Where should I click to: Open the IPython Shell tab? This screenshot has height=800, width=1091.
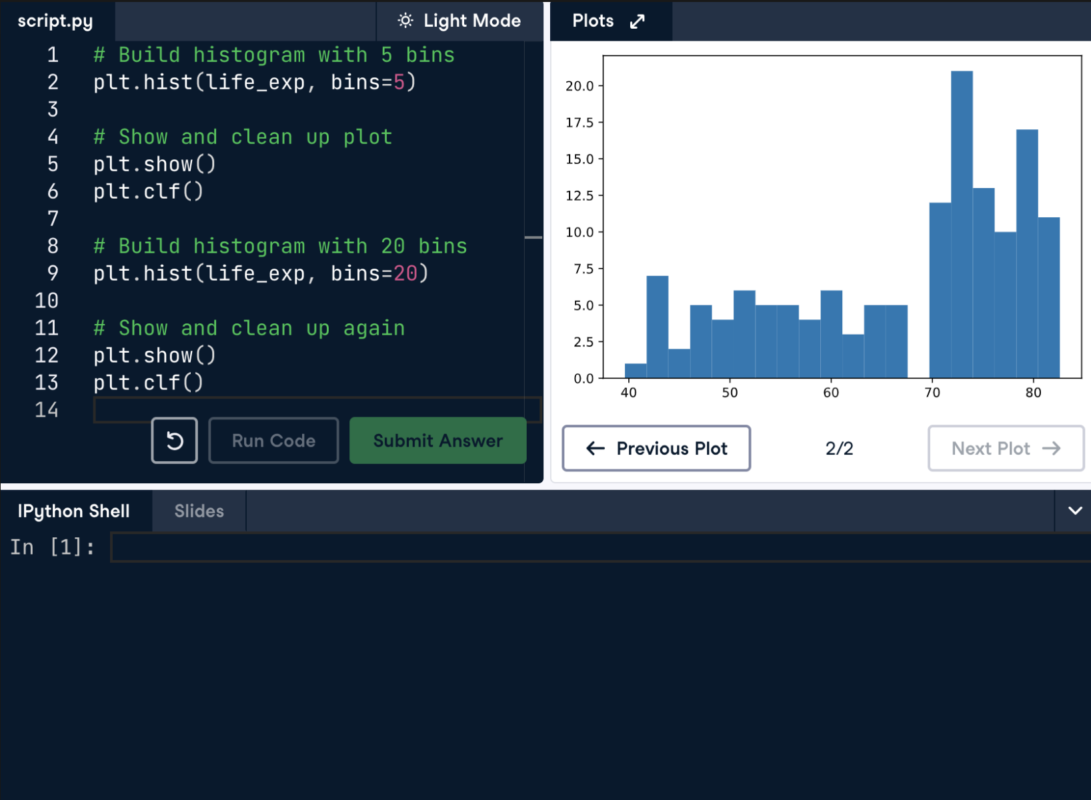[x=74, y=511]
